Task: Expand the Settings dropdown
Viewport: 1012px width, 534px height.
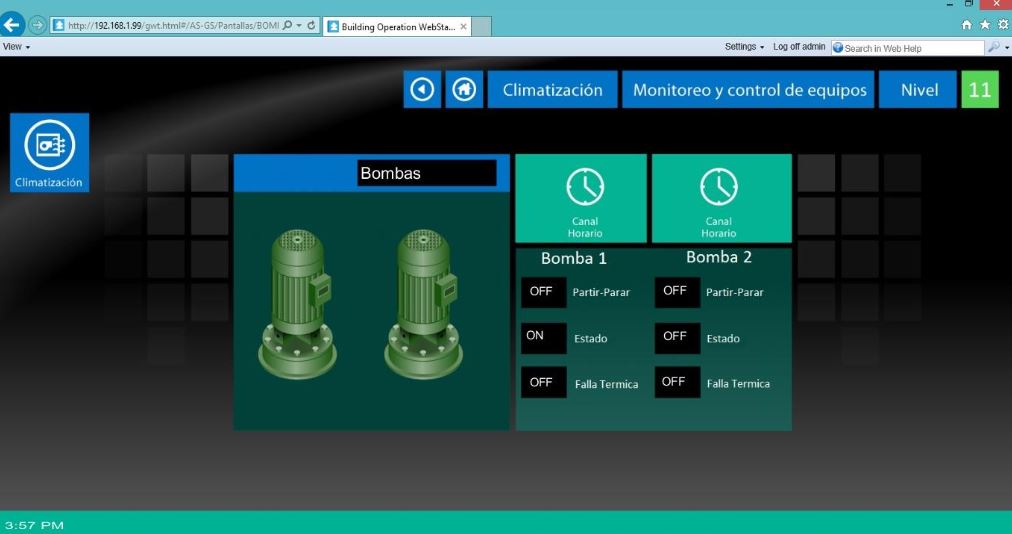Action: coord(744,47)
